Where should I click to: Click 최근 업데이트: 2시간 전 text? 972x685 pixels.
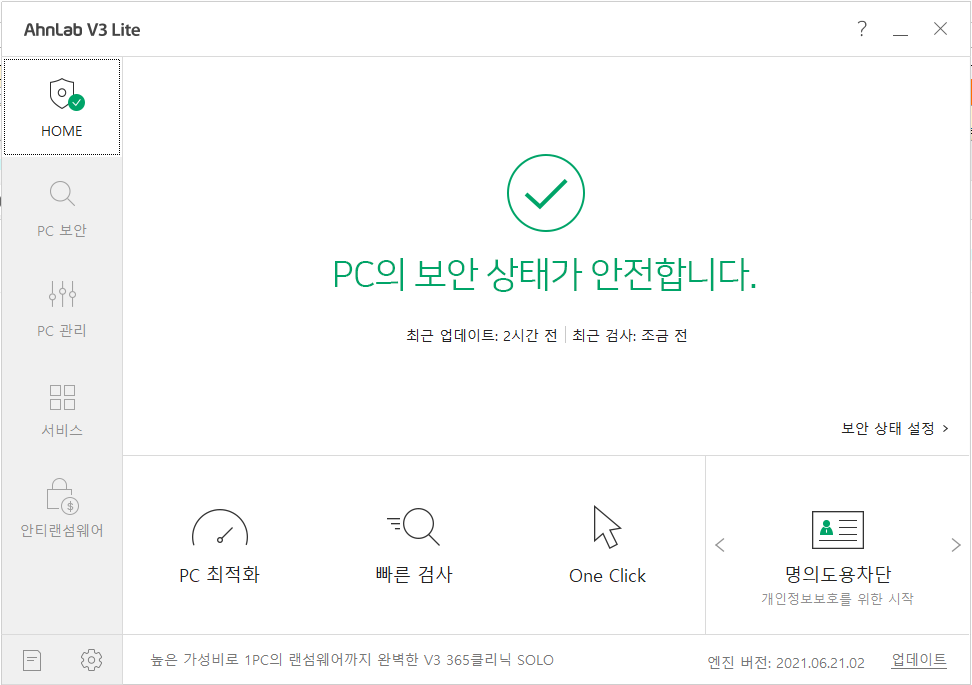pyautogui.click(x=482, y=336)
